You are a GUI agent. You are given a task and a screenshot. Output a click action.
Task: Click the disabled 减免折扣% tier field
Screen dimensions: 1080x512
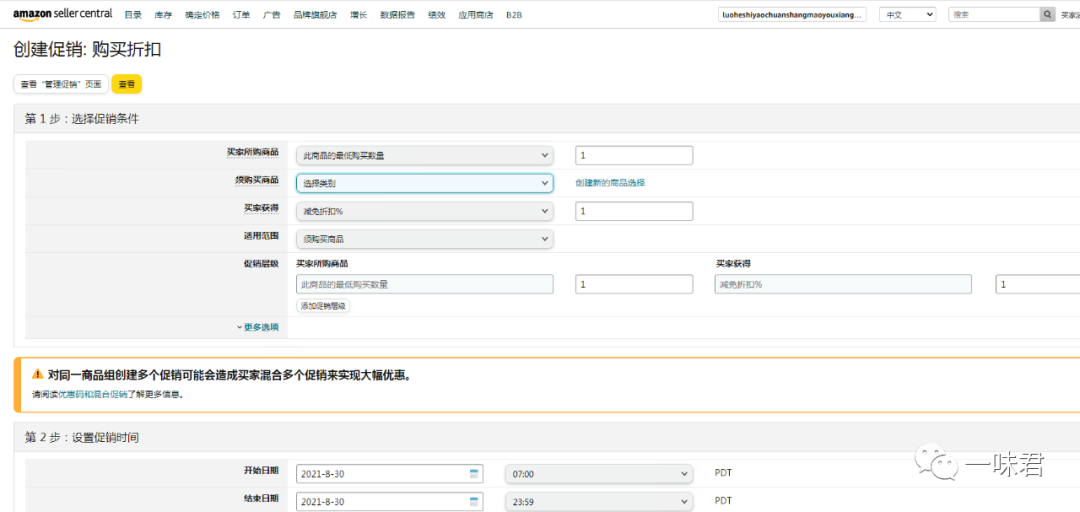843,285
